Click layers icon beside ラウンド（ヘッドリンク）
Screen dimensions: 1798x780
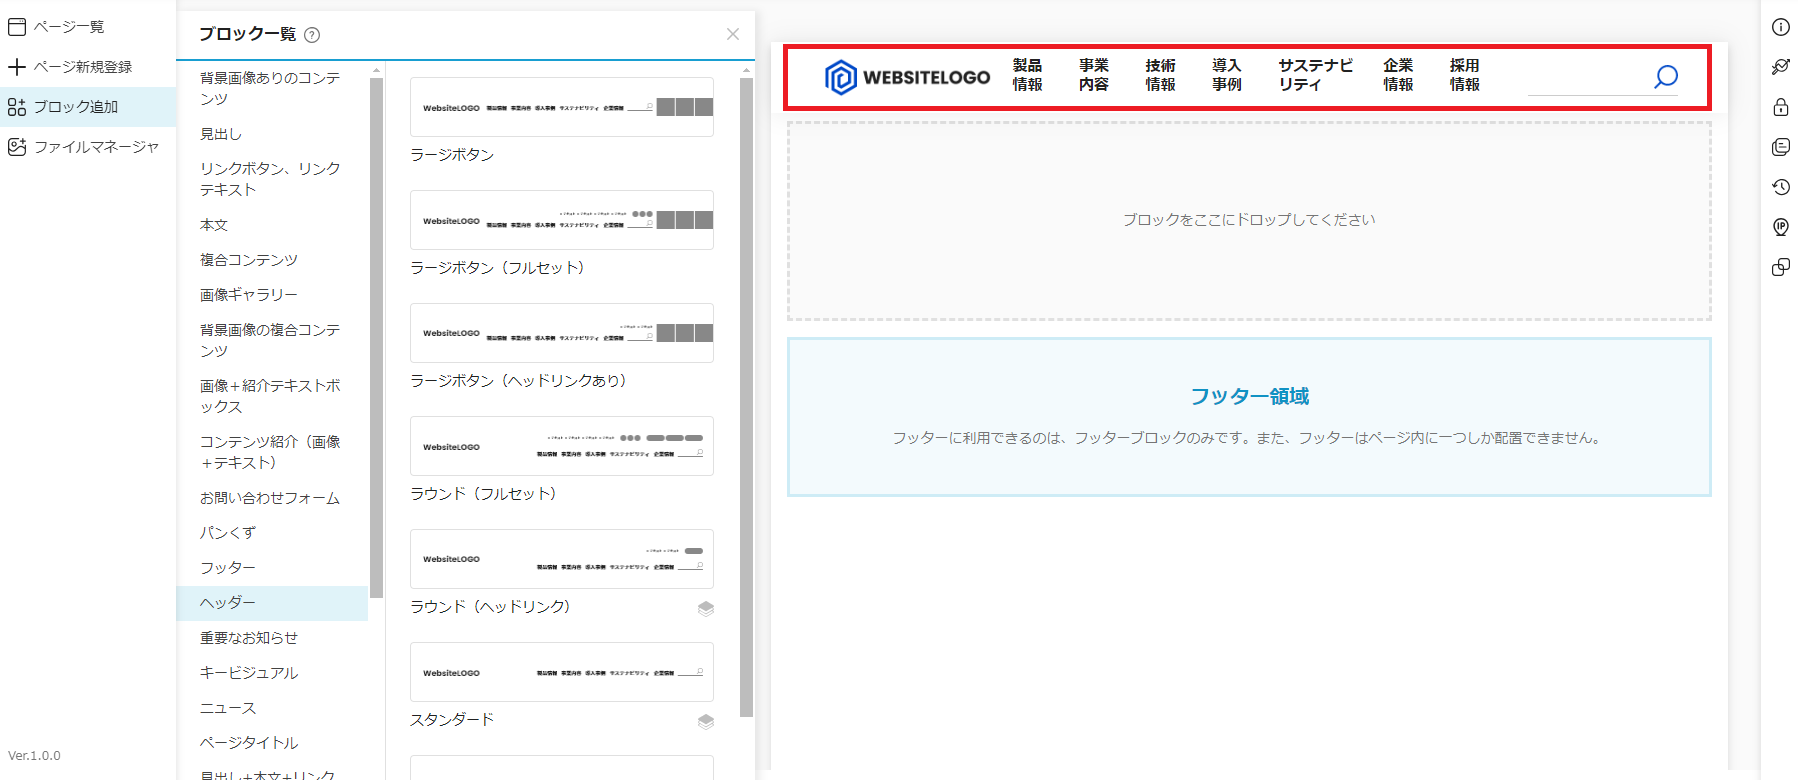pos(706,609)
